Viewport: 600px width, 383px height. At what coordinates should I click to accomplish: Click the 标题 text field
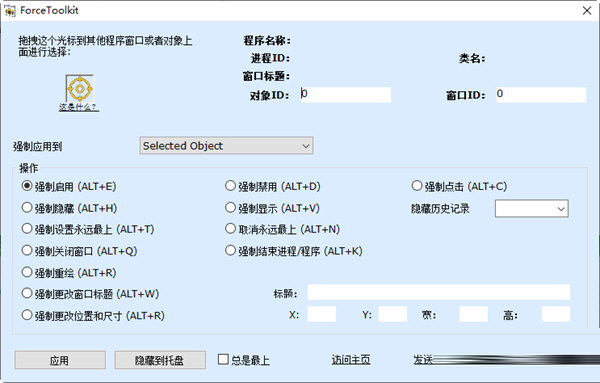coord(439,292)
